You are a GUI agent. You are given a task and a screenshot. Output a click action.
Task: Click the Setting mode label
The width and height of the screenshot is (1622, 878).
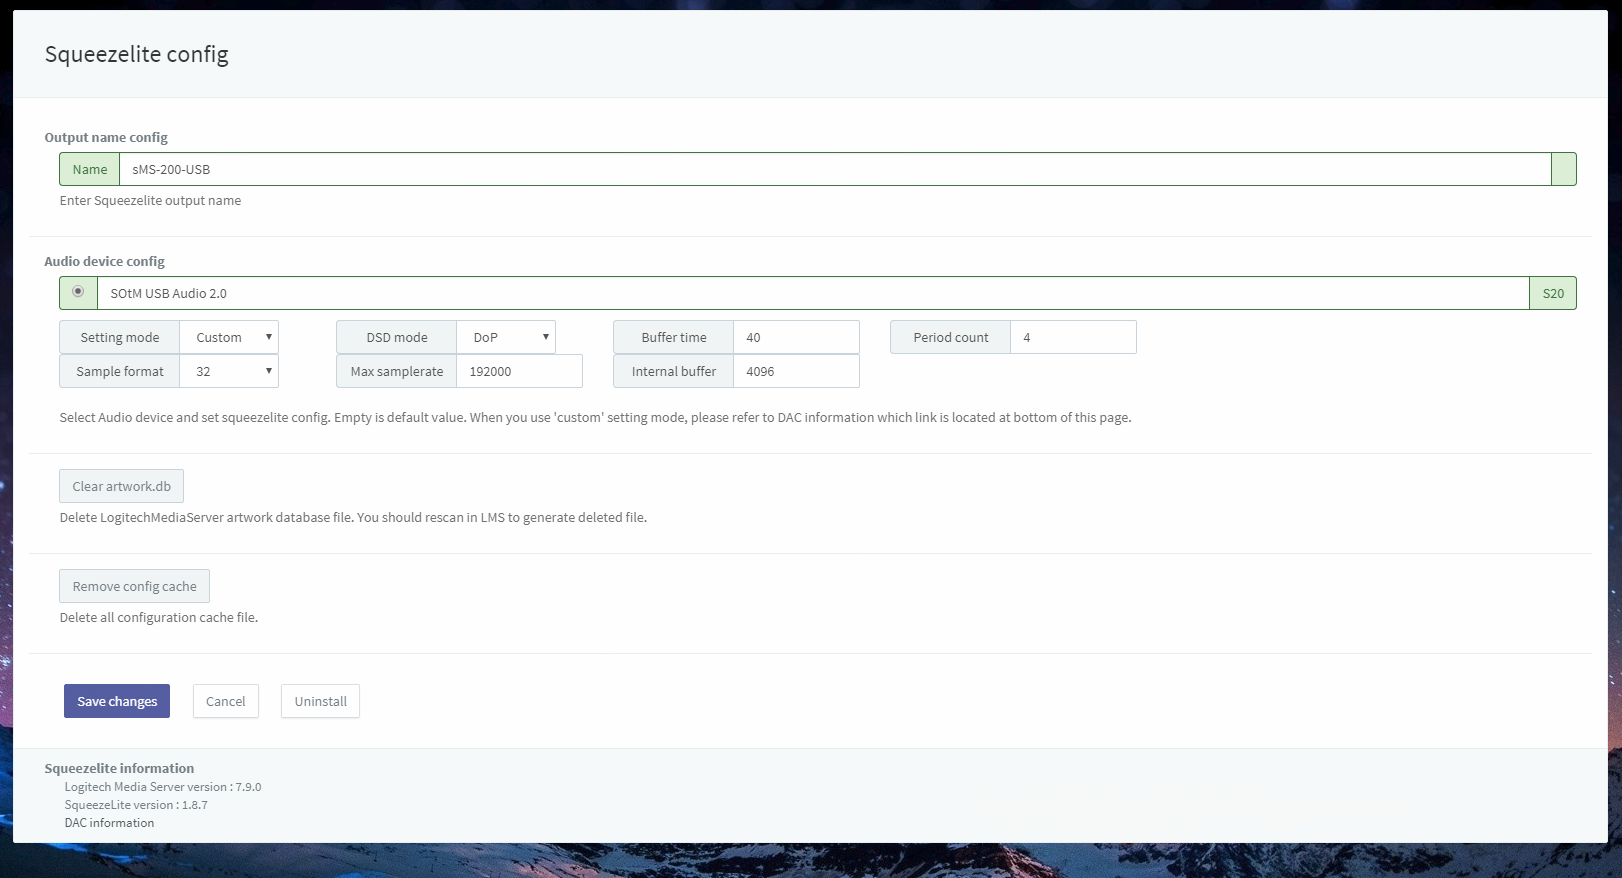pyautogui.click(x=120, y=338)
